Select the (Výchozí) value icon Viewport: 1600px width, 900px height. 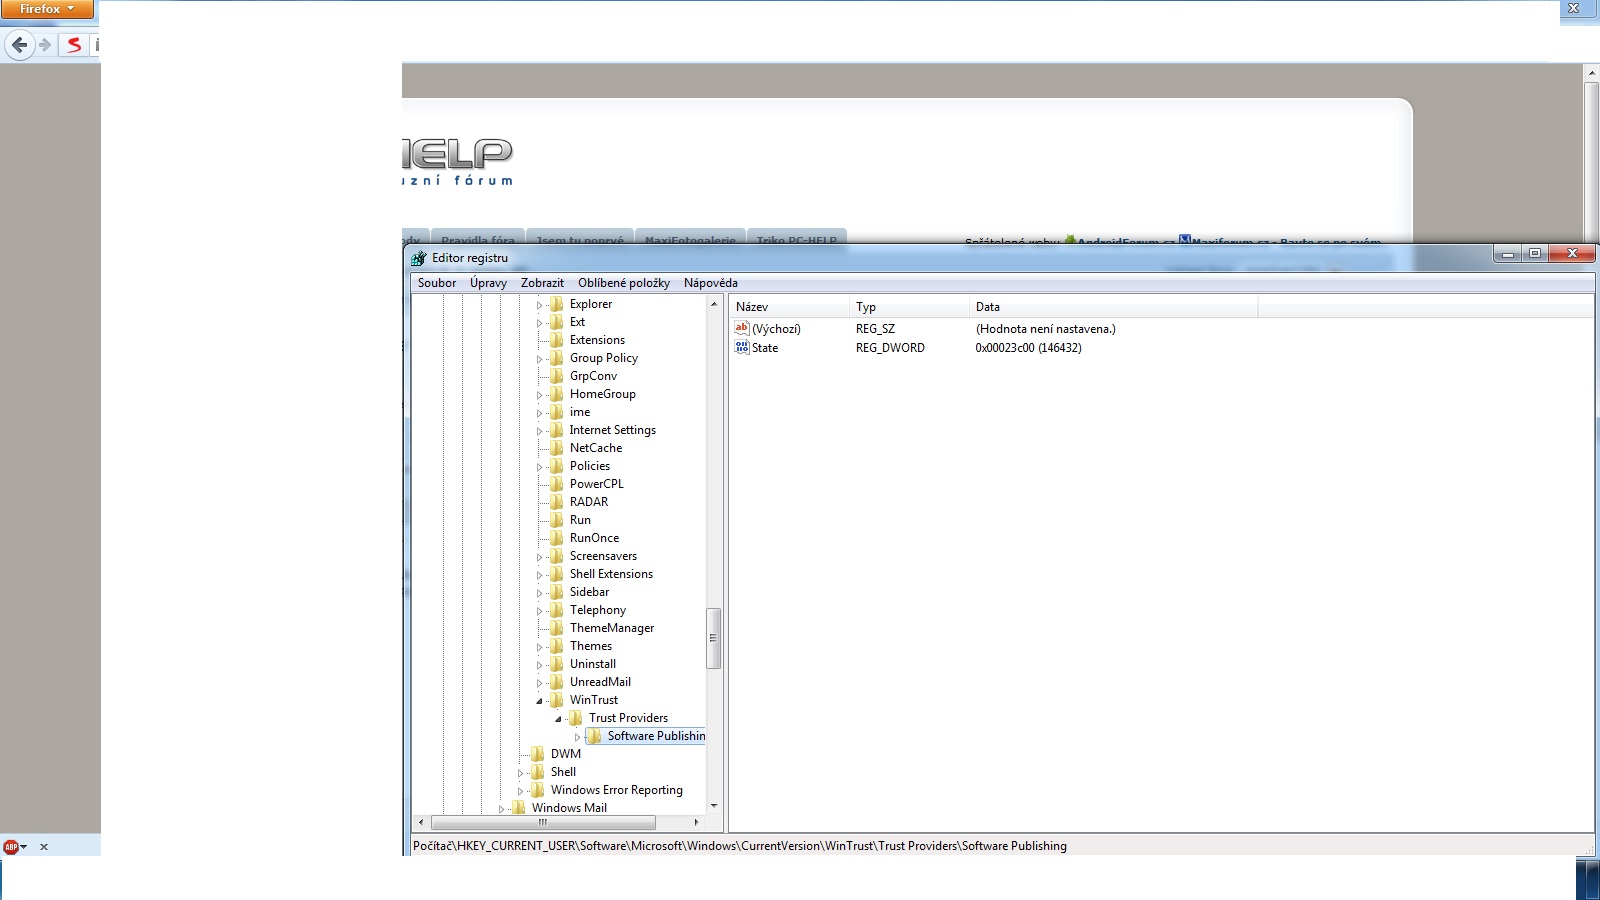(742, 328)
